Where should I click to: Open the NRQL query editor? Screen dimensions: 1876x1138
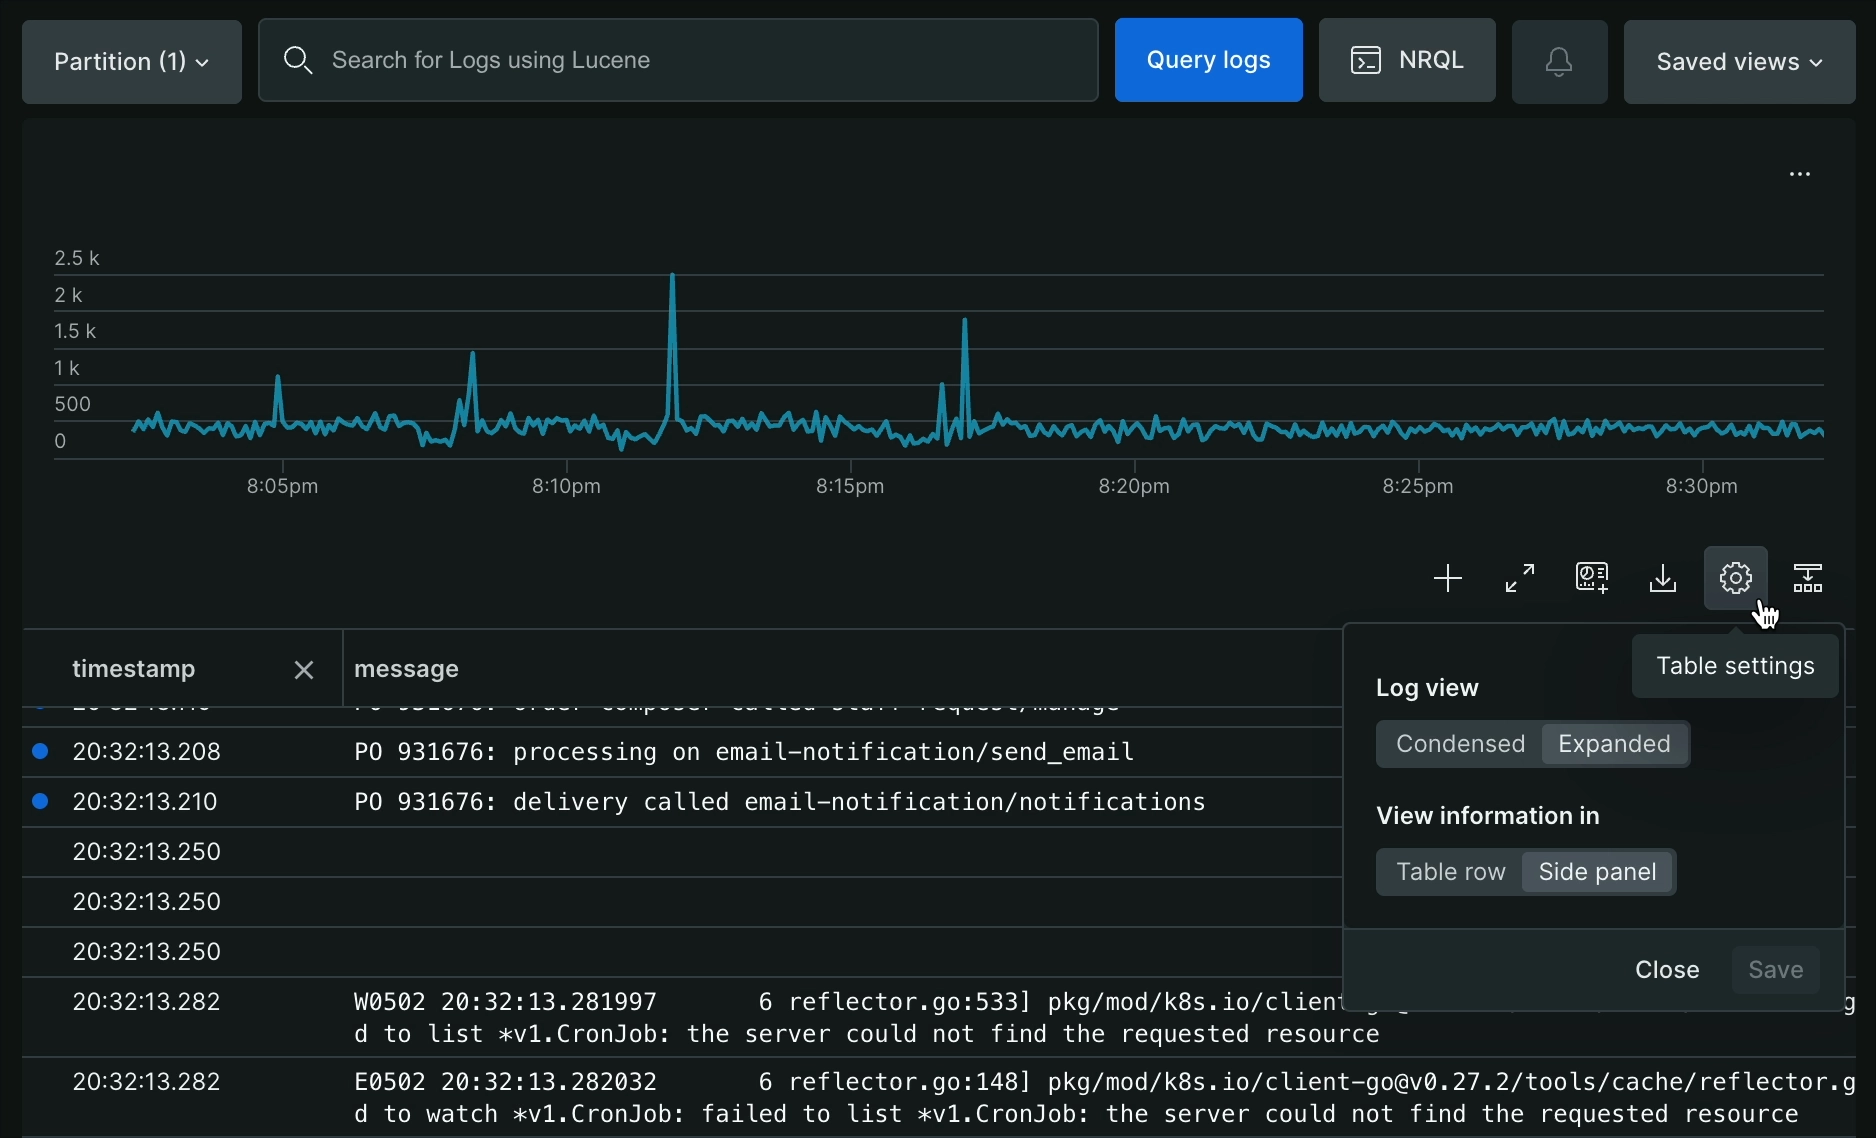point(1407,60)
